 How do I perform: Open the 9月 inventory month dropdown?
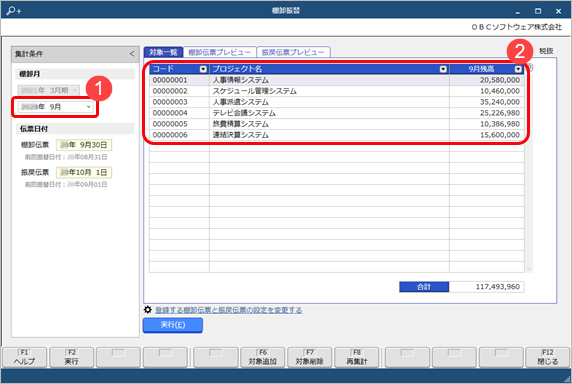coord(56,107)
